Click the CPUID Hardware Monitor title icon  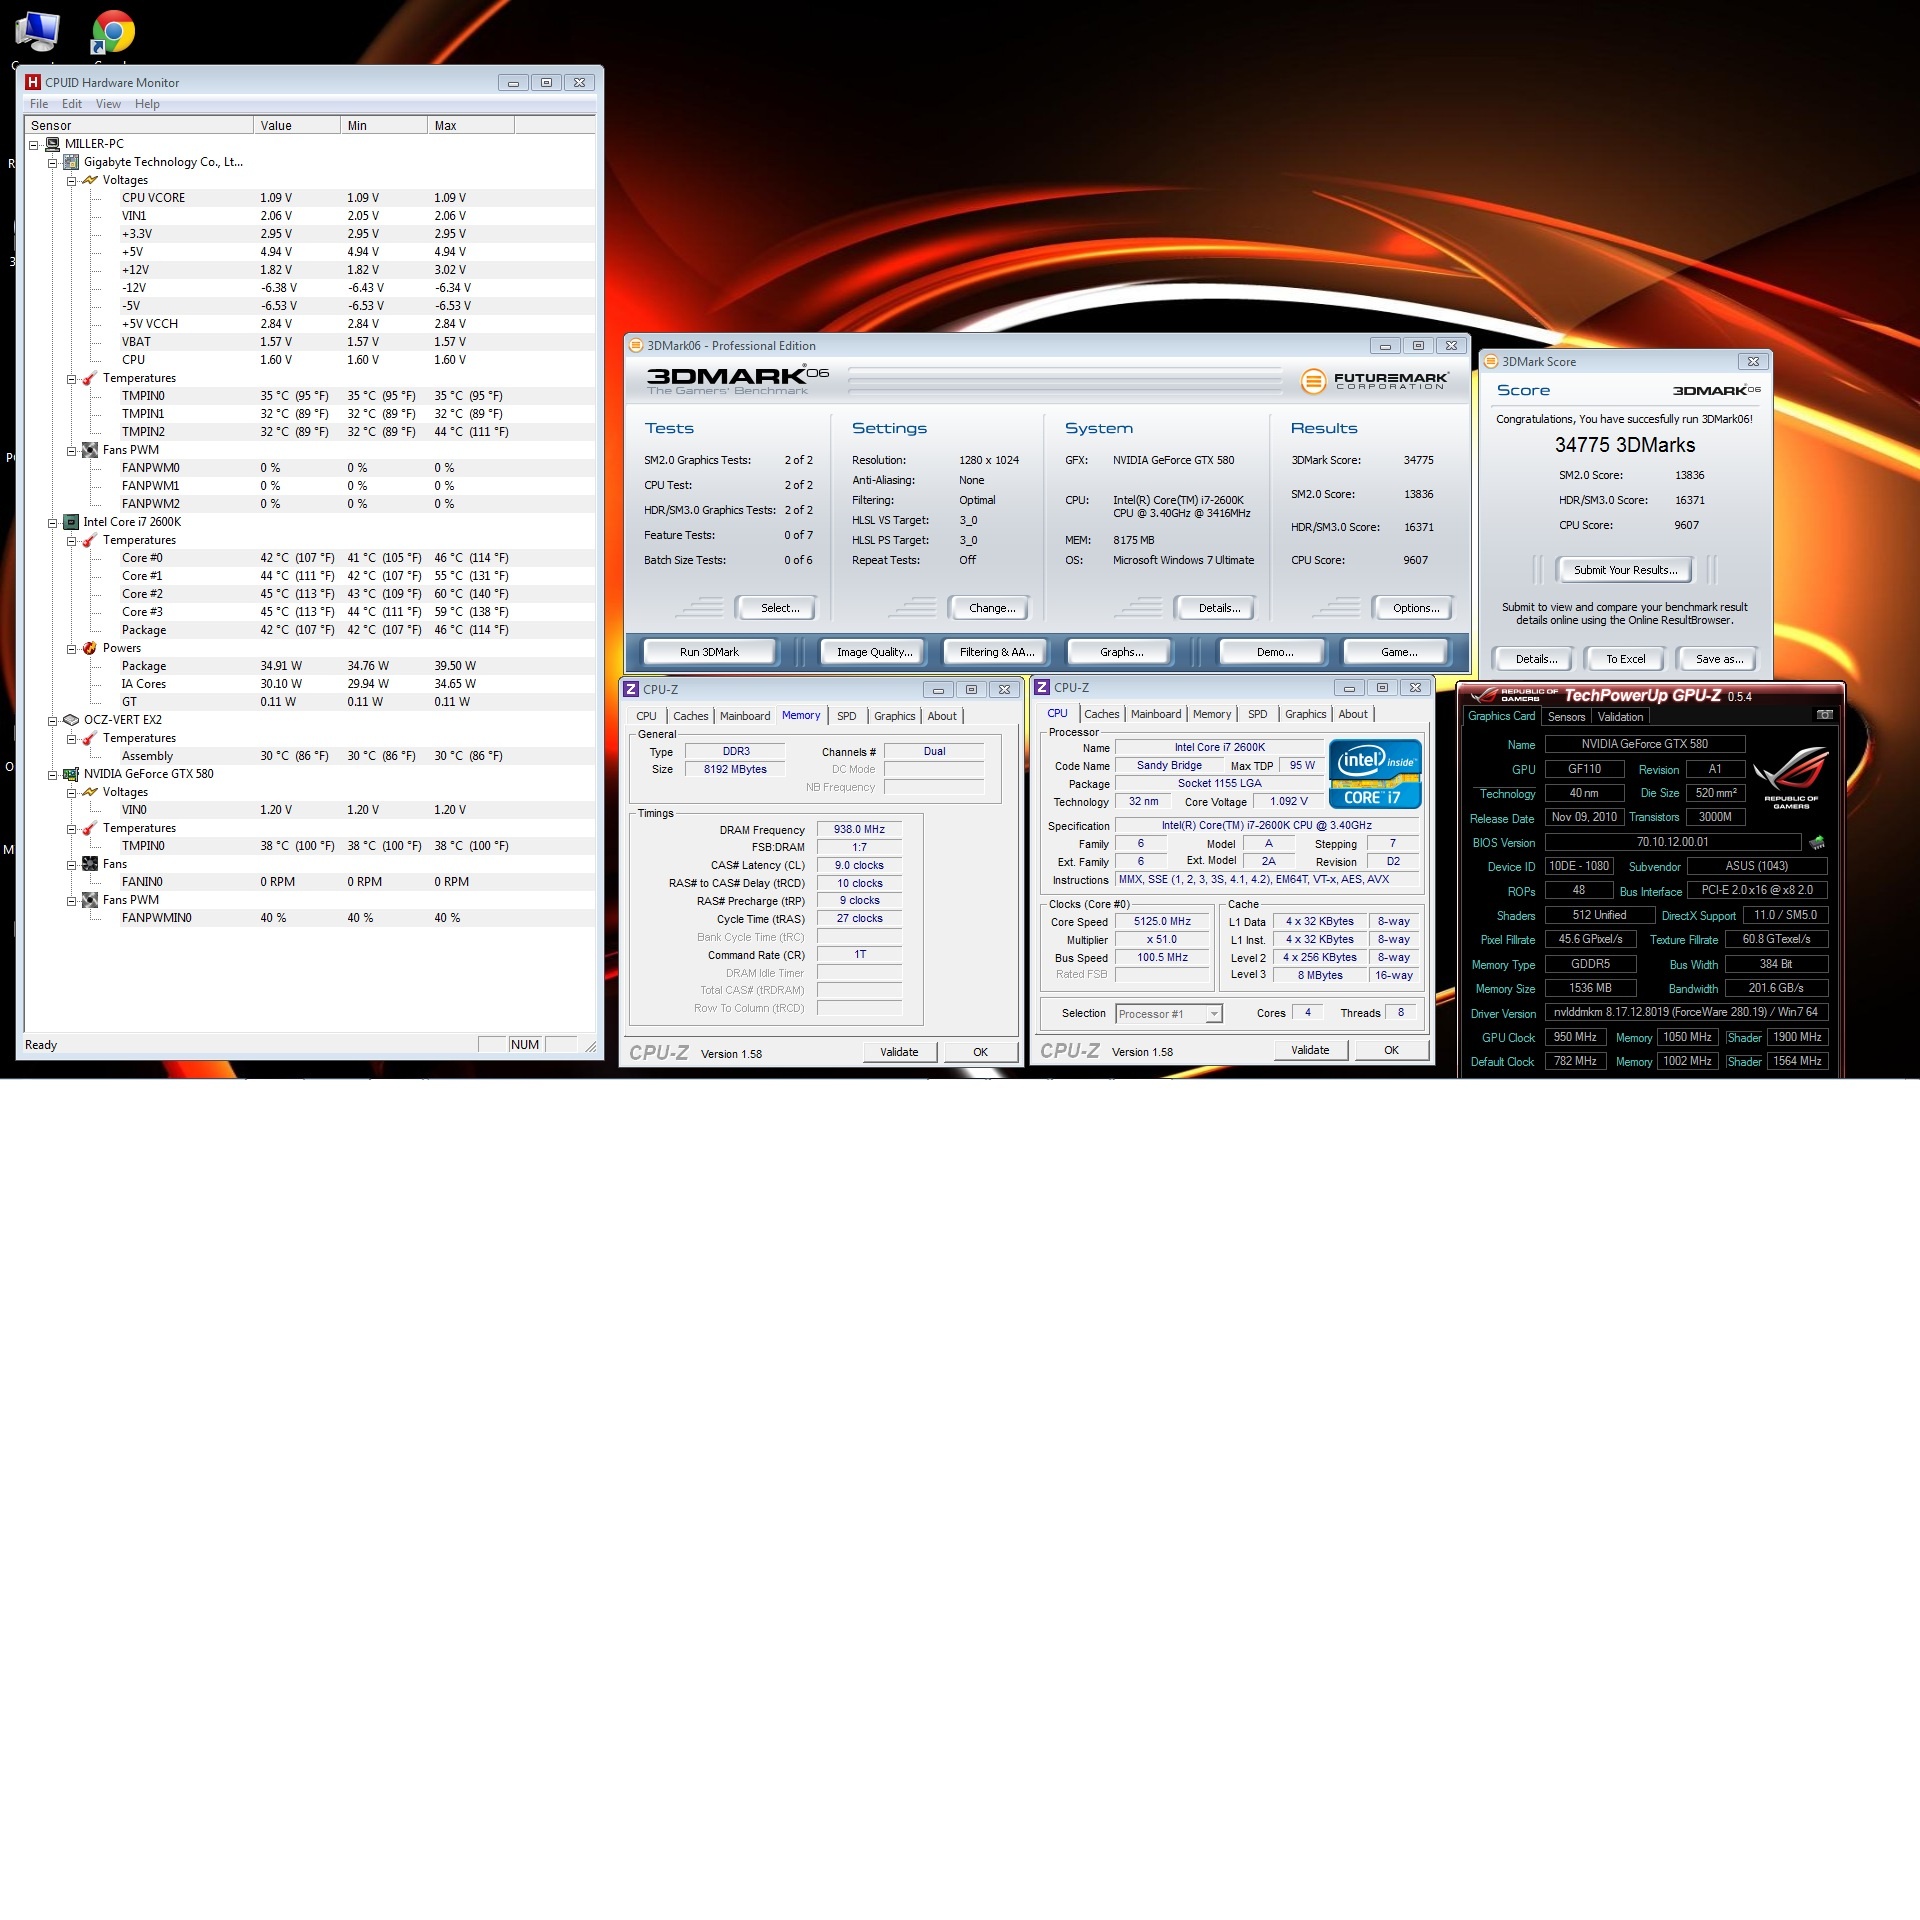click(33, 82)
